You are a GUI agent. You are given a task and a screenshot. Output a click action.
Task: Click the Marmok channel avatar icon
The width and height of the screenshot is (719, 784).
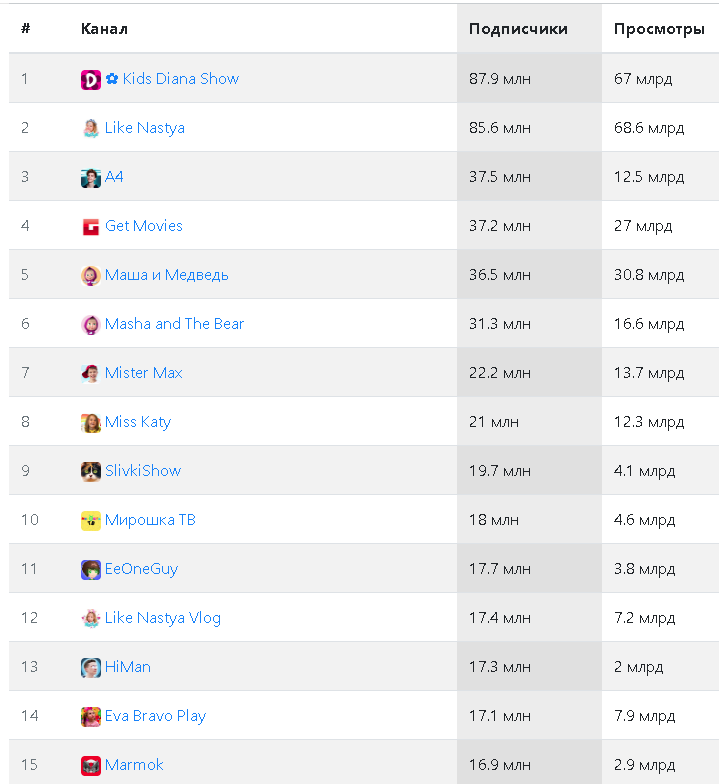point(91,766)
